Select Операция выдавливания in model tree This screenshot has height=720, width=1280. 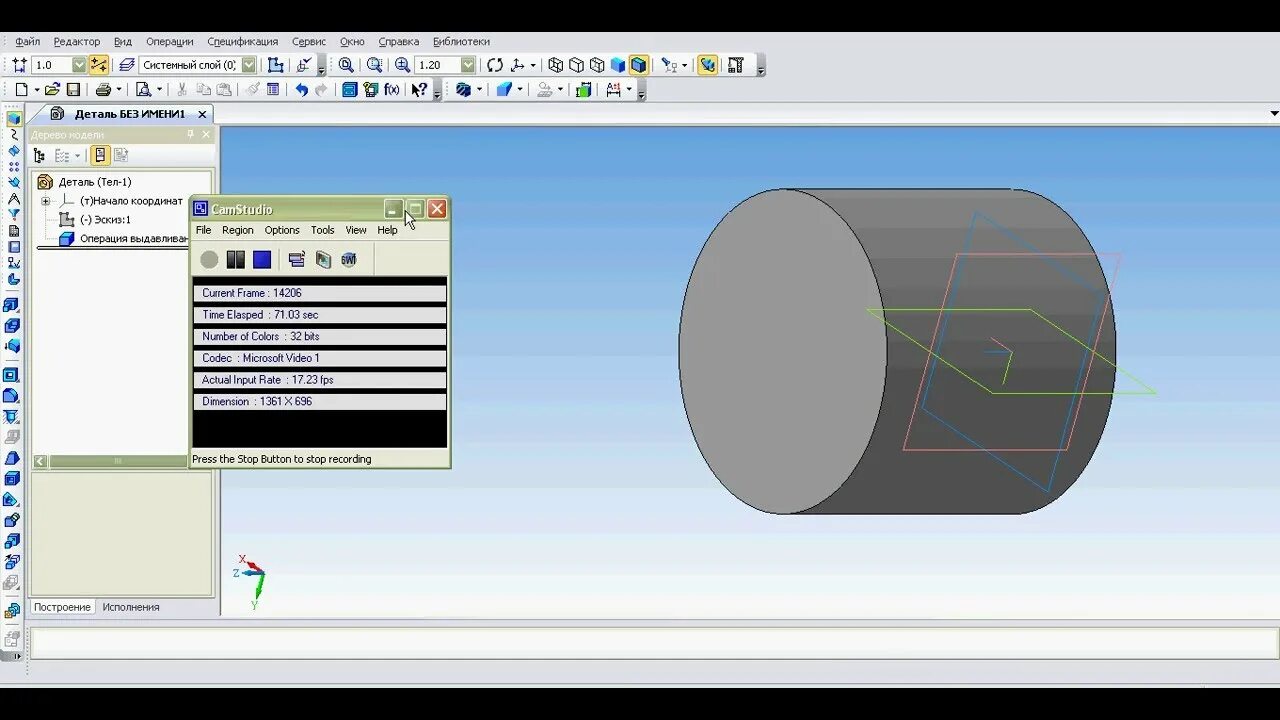coord(134,238)
